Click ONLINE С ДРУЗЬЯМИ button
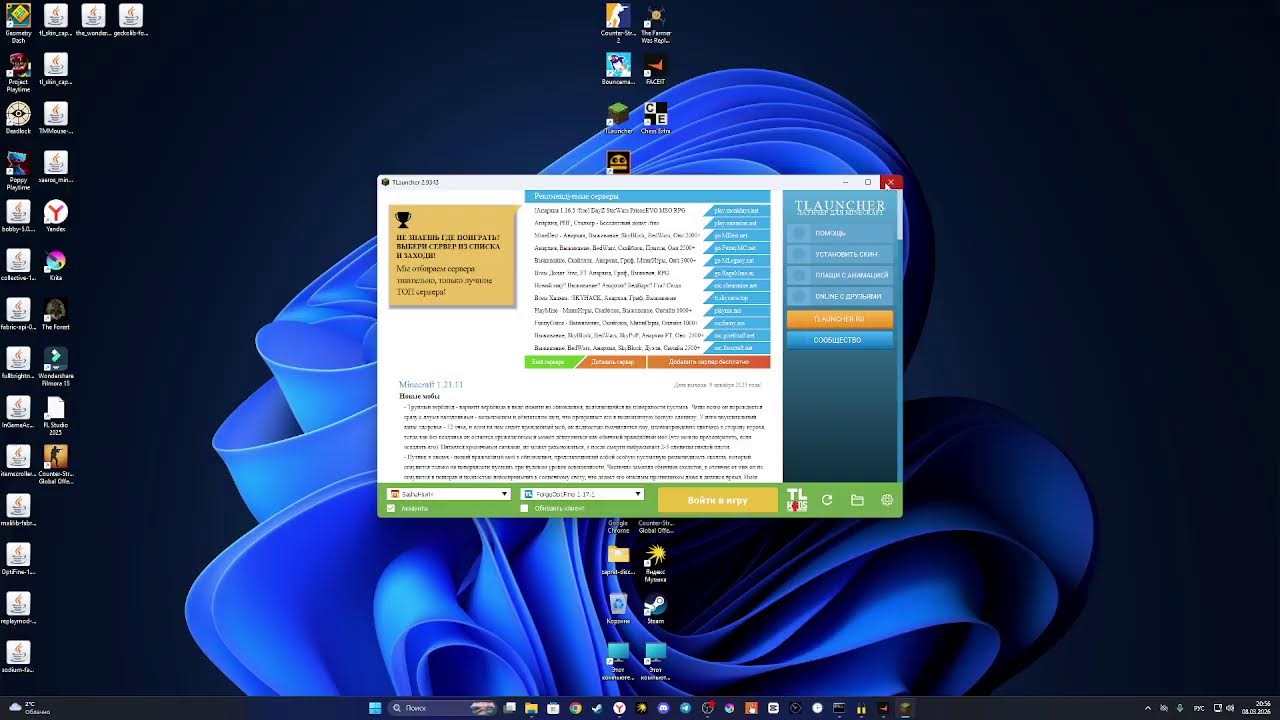 (x=839, y=296)
